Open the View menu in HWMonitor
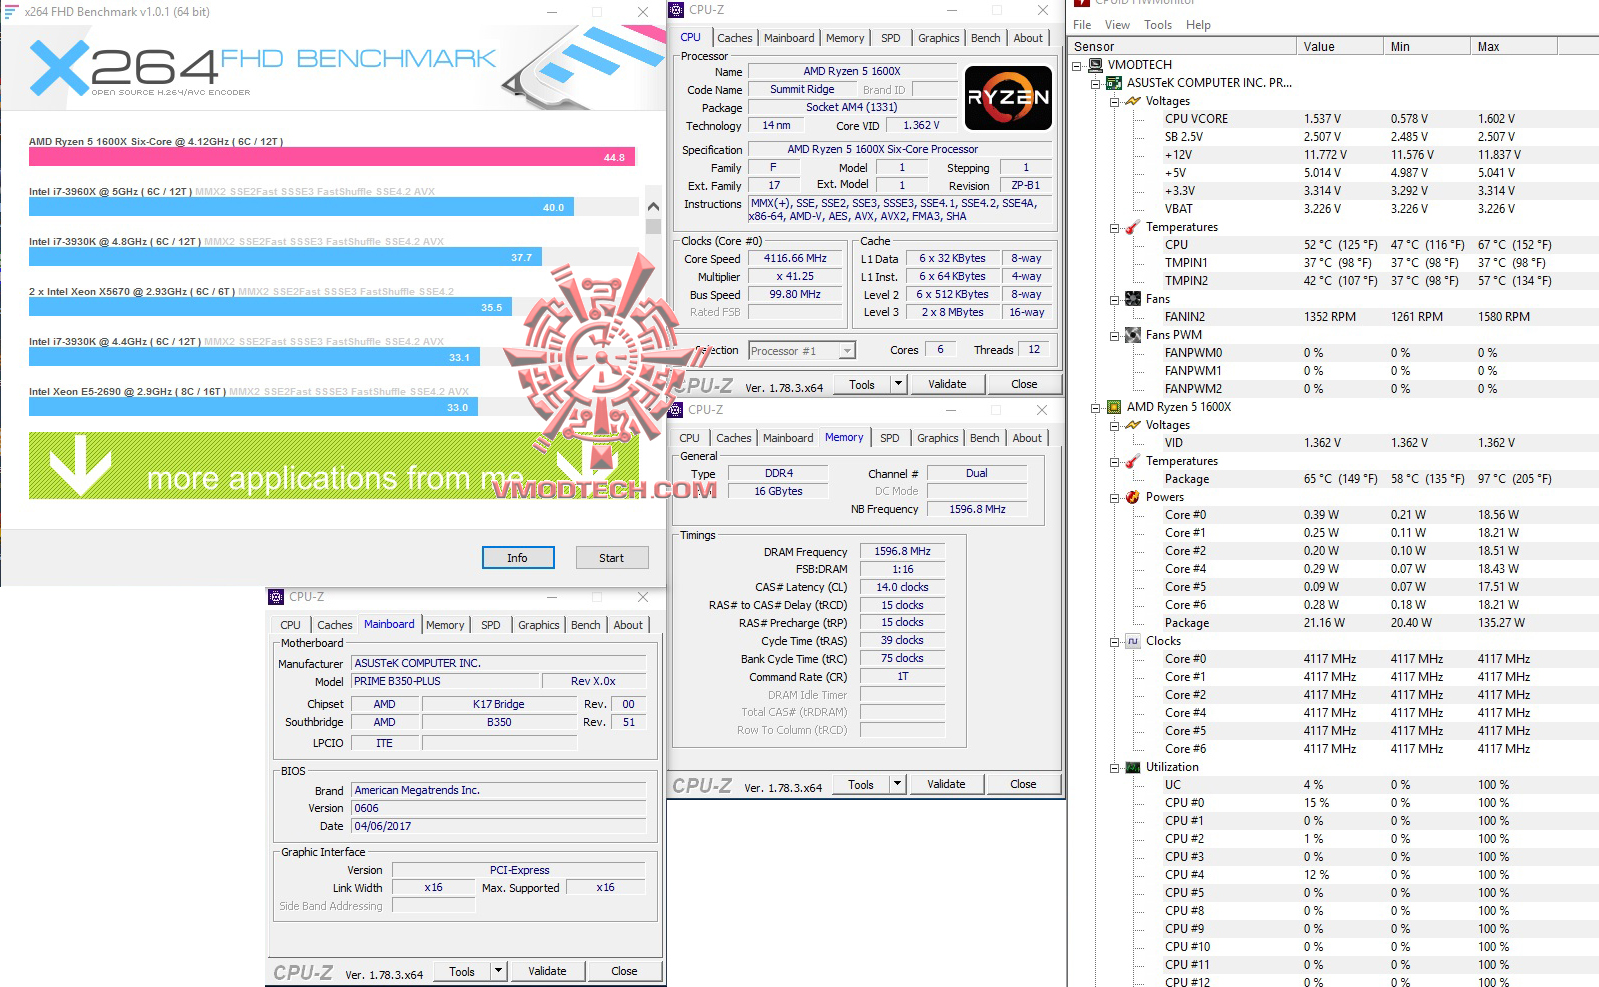Image resolution: width=1599 pixels, height=987 pixels. (1117, 25)
